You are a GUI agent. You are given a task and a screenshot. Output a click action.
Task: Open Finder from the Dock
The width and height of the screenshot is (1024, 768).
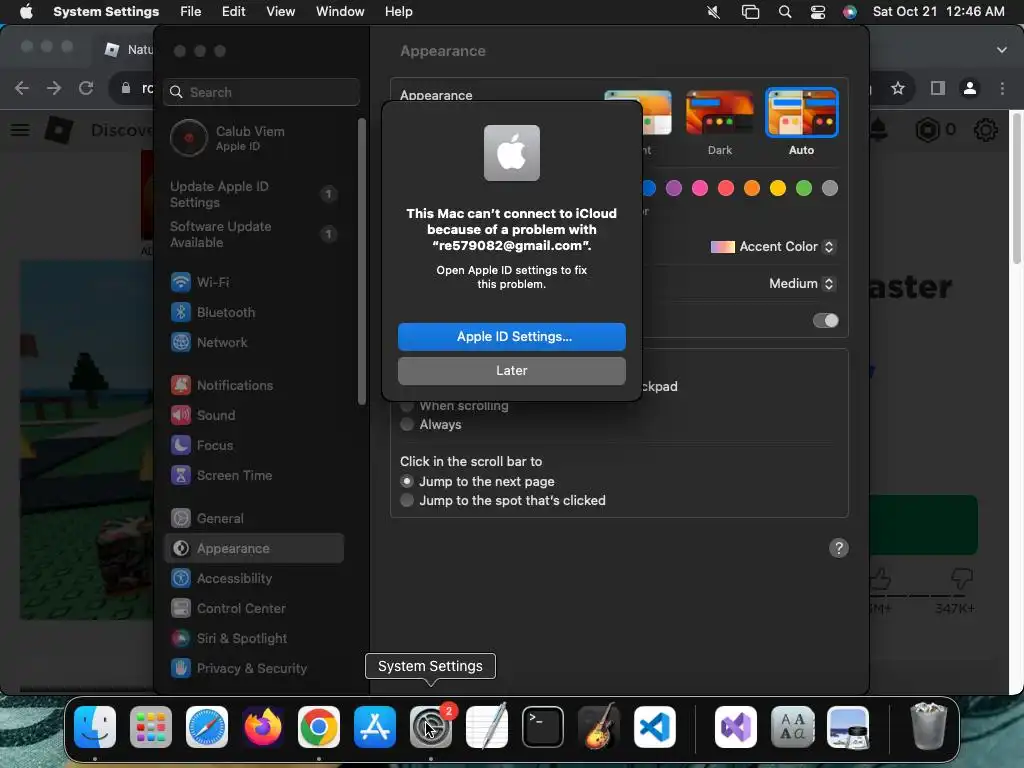[x=95, y=727]
